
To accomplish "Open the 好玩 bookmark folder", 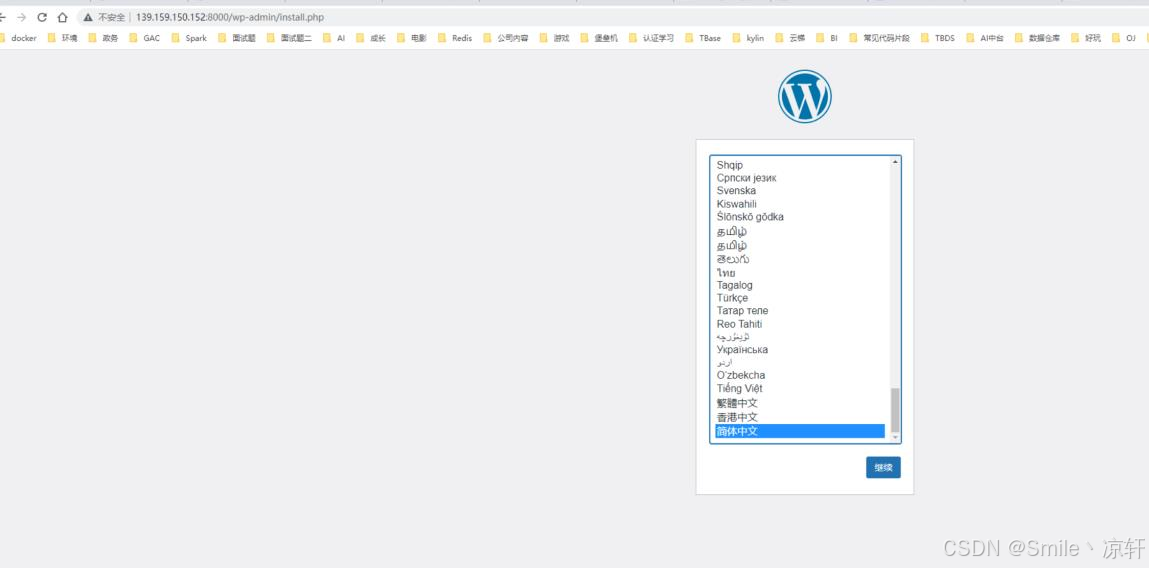I will click(1086, 38).
